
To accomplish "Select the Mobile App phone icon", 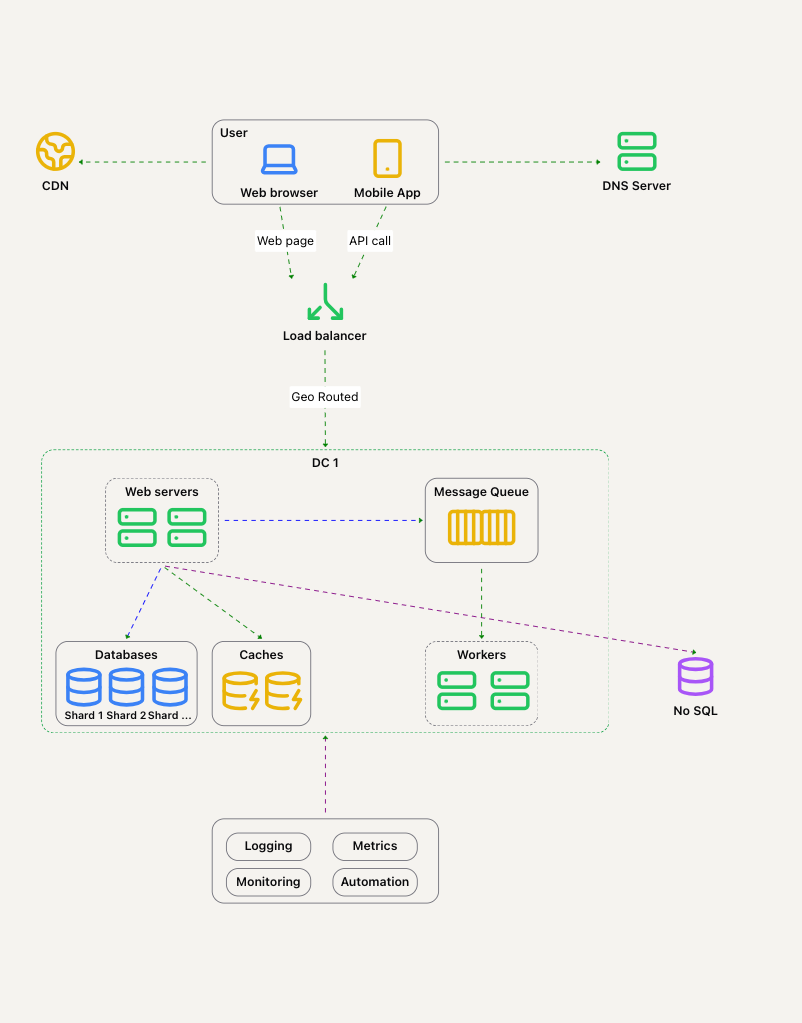I will pos(387,159).
